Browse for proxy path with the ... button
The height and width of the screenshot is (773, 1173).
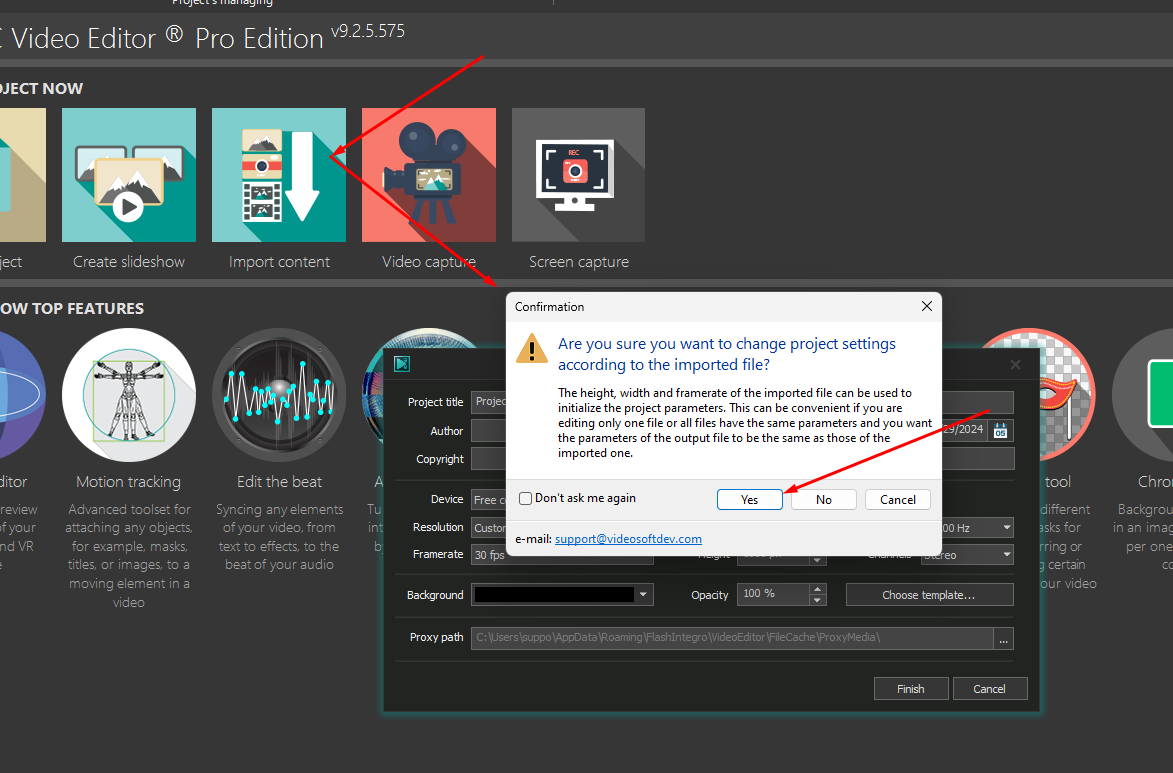[1003, 638]
